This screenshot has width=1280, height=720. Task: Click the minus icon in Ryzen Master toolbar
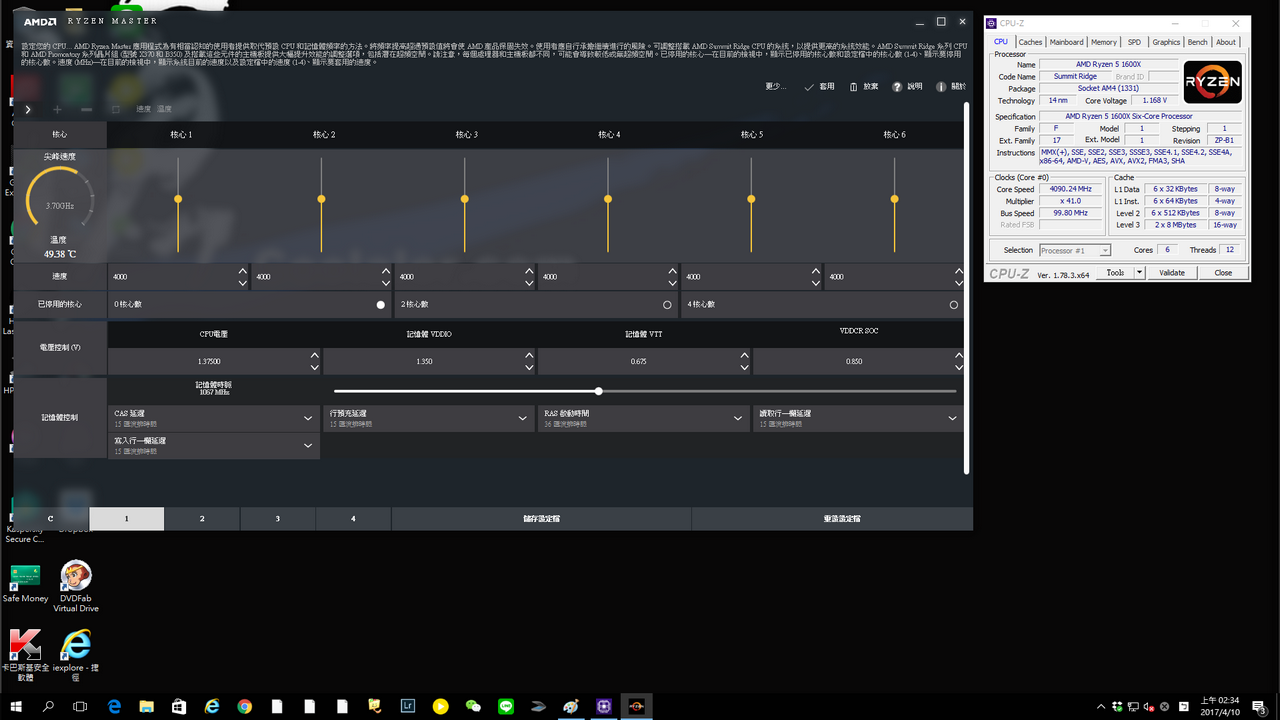(x=87, y=109)
